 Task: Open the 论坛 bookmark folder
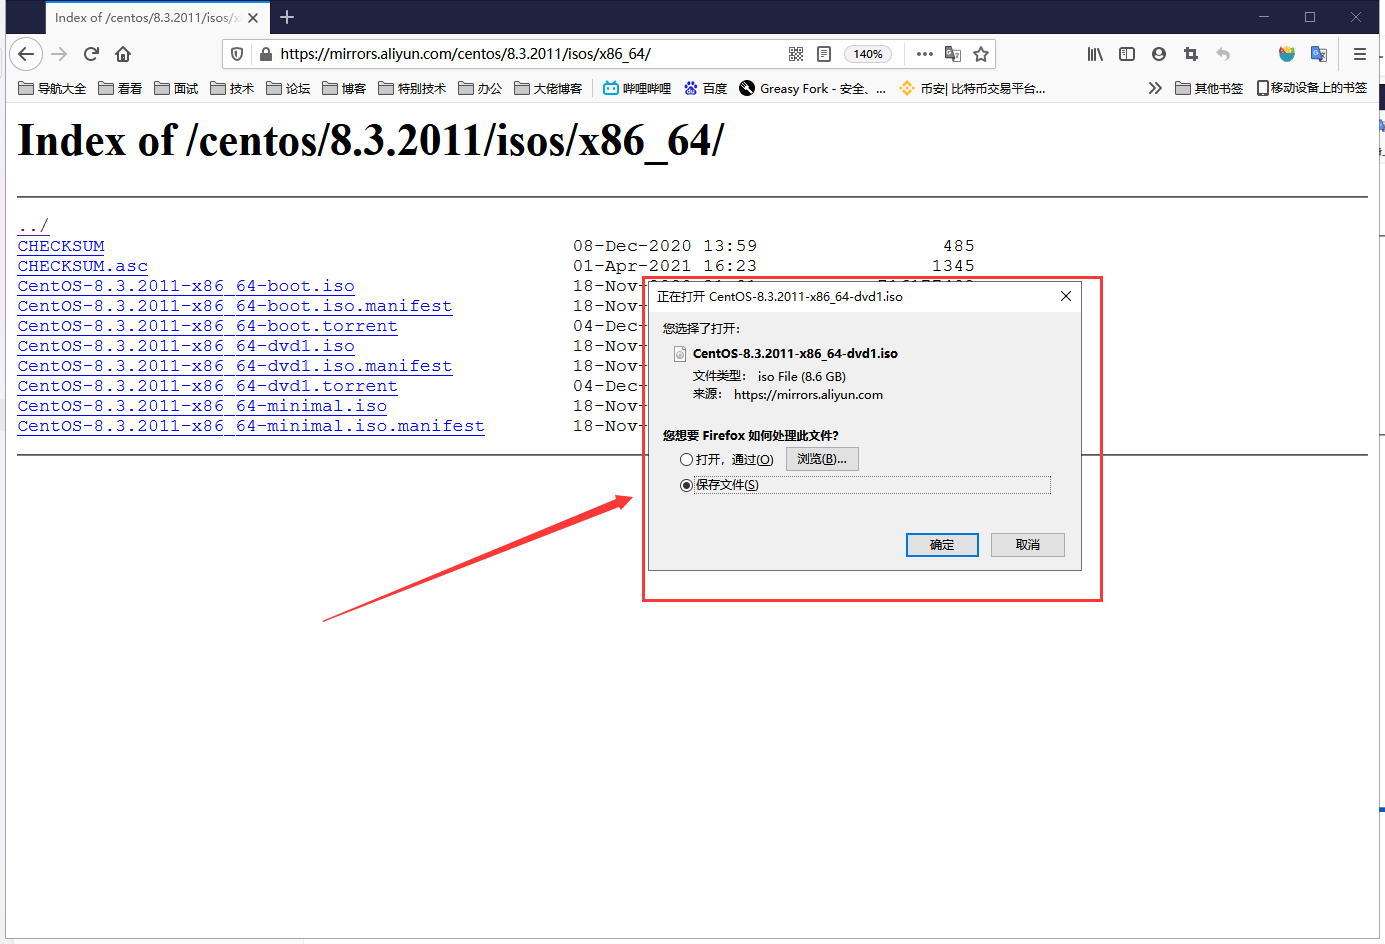click(288, 88)
